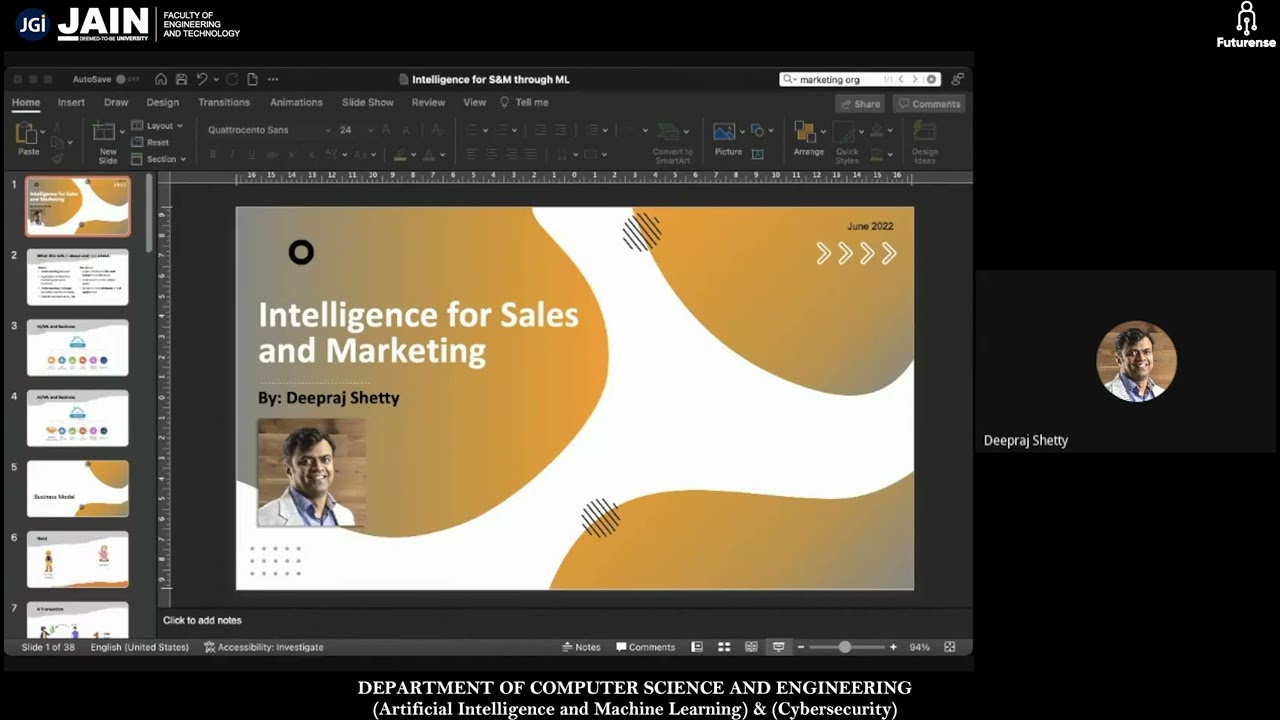Toggle Comments pane in status bar
Screen dimensions: 1280x720
pyautogui.click(x=645, y=647)
